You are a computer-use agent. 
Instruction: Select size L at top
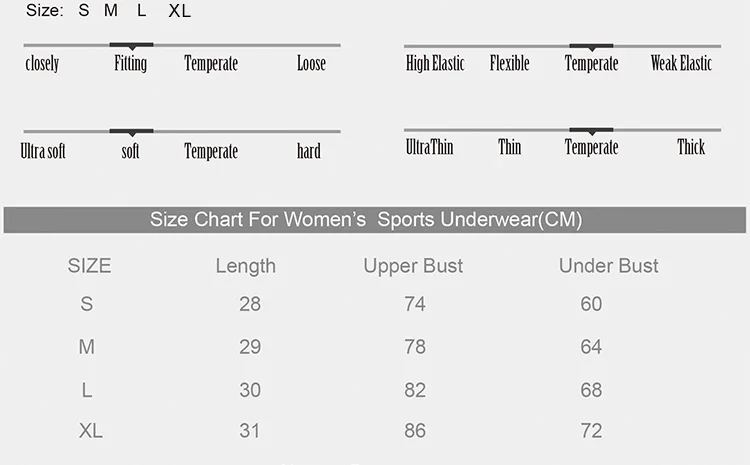click(x=142, y=12)
